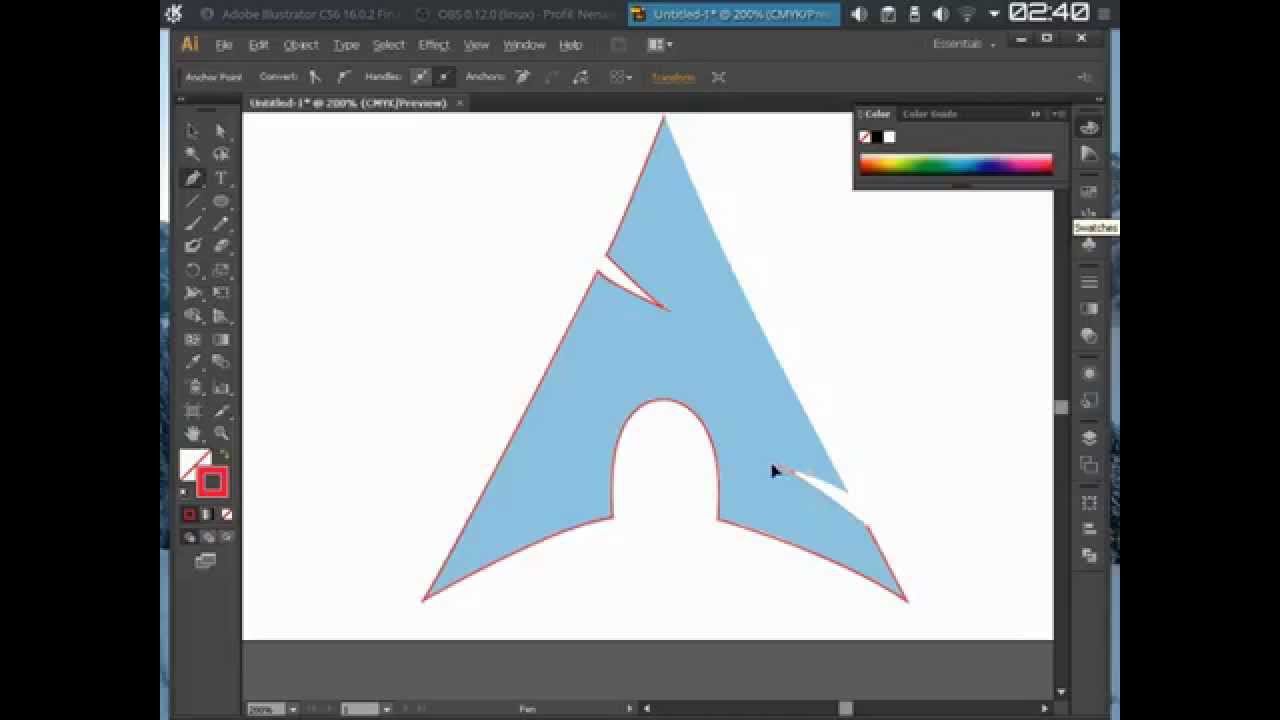Image resolution: width=1280 pixels, height=720 pixels.
Task: Set Color mode button below swatches
Action: point(189,514)
